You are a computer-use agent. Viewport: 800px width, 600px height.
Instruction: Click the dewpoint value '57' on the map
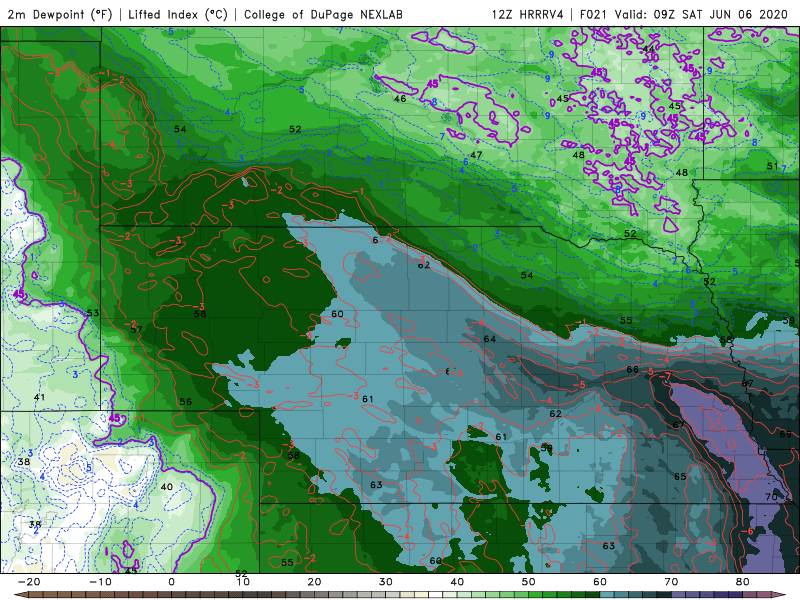[136, 330]
